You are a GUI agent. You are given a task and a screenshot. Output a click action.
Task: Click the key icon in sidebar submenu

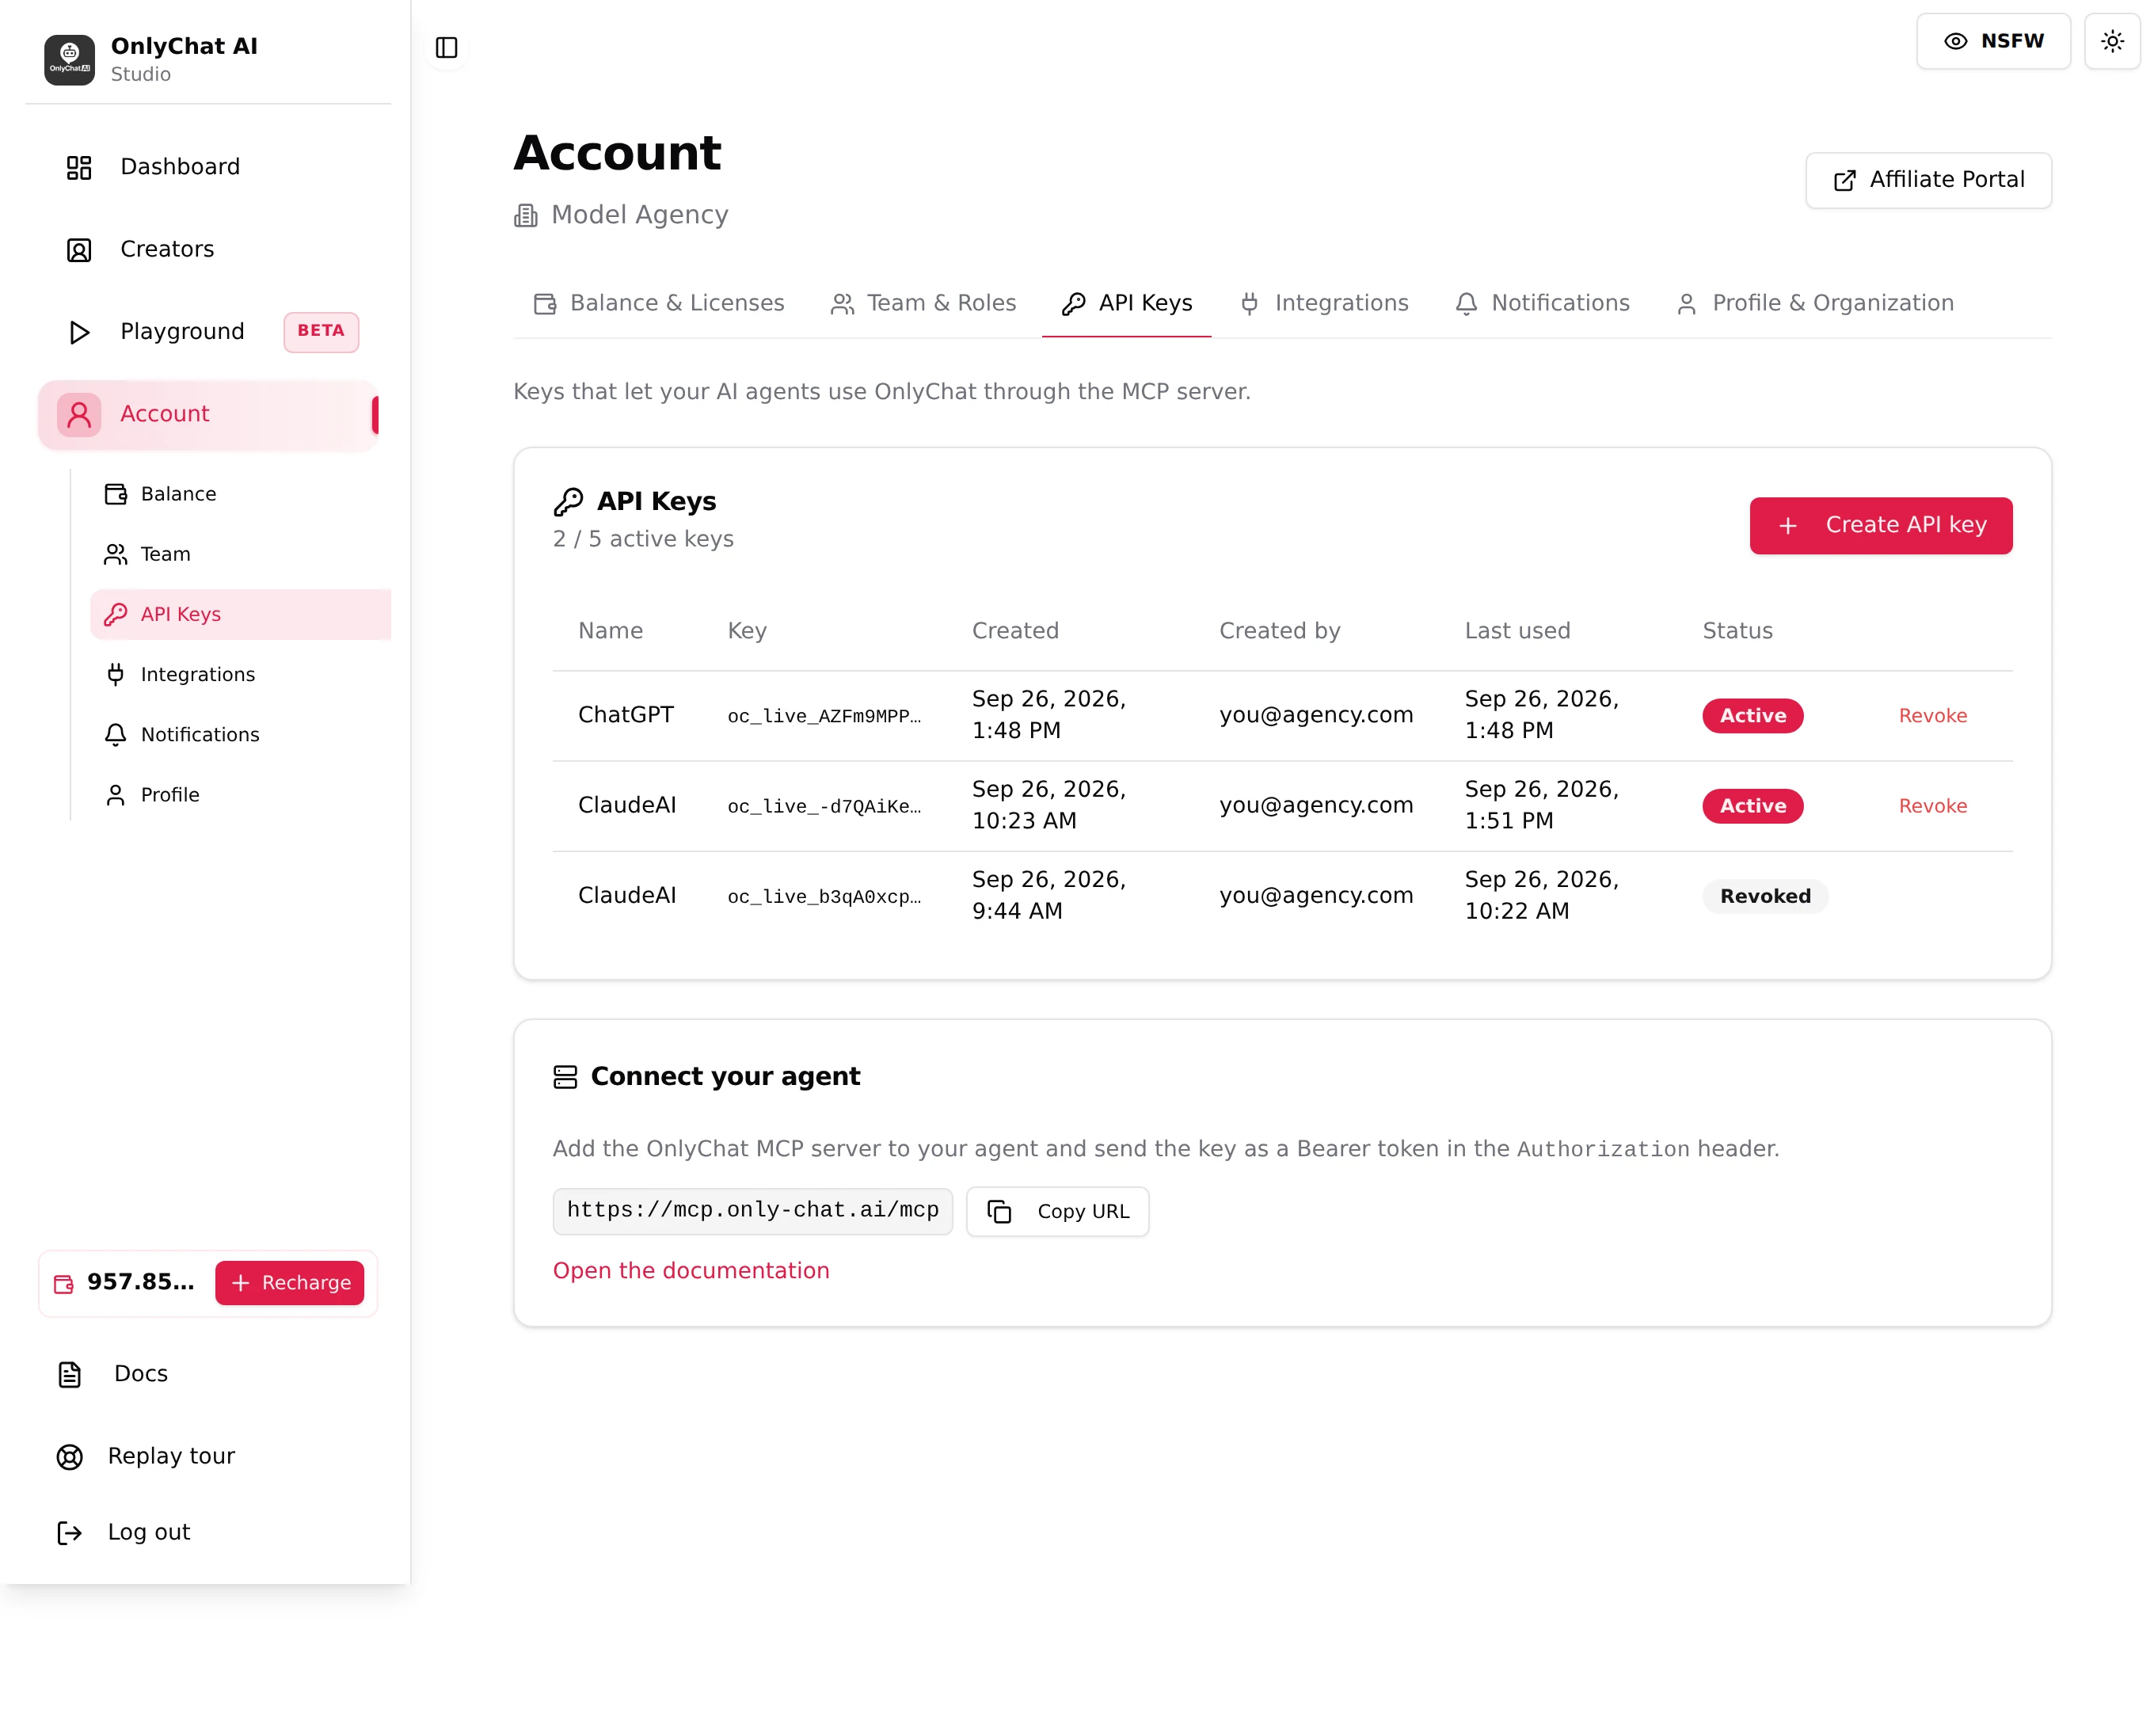pos(116,614)
